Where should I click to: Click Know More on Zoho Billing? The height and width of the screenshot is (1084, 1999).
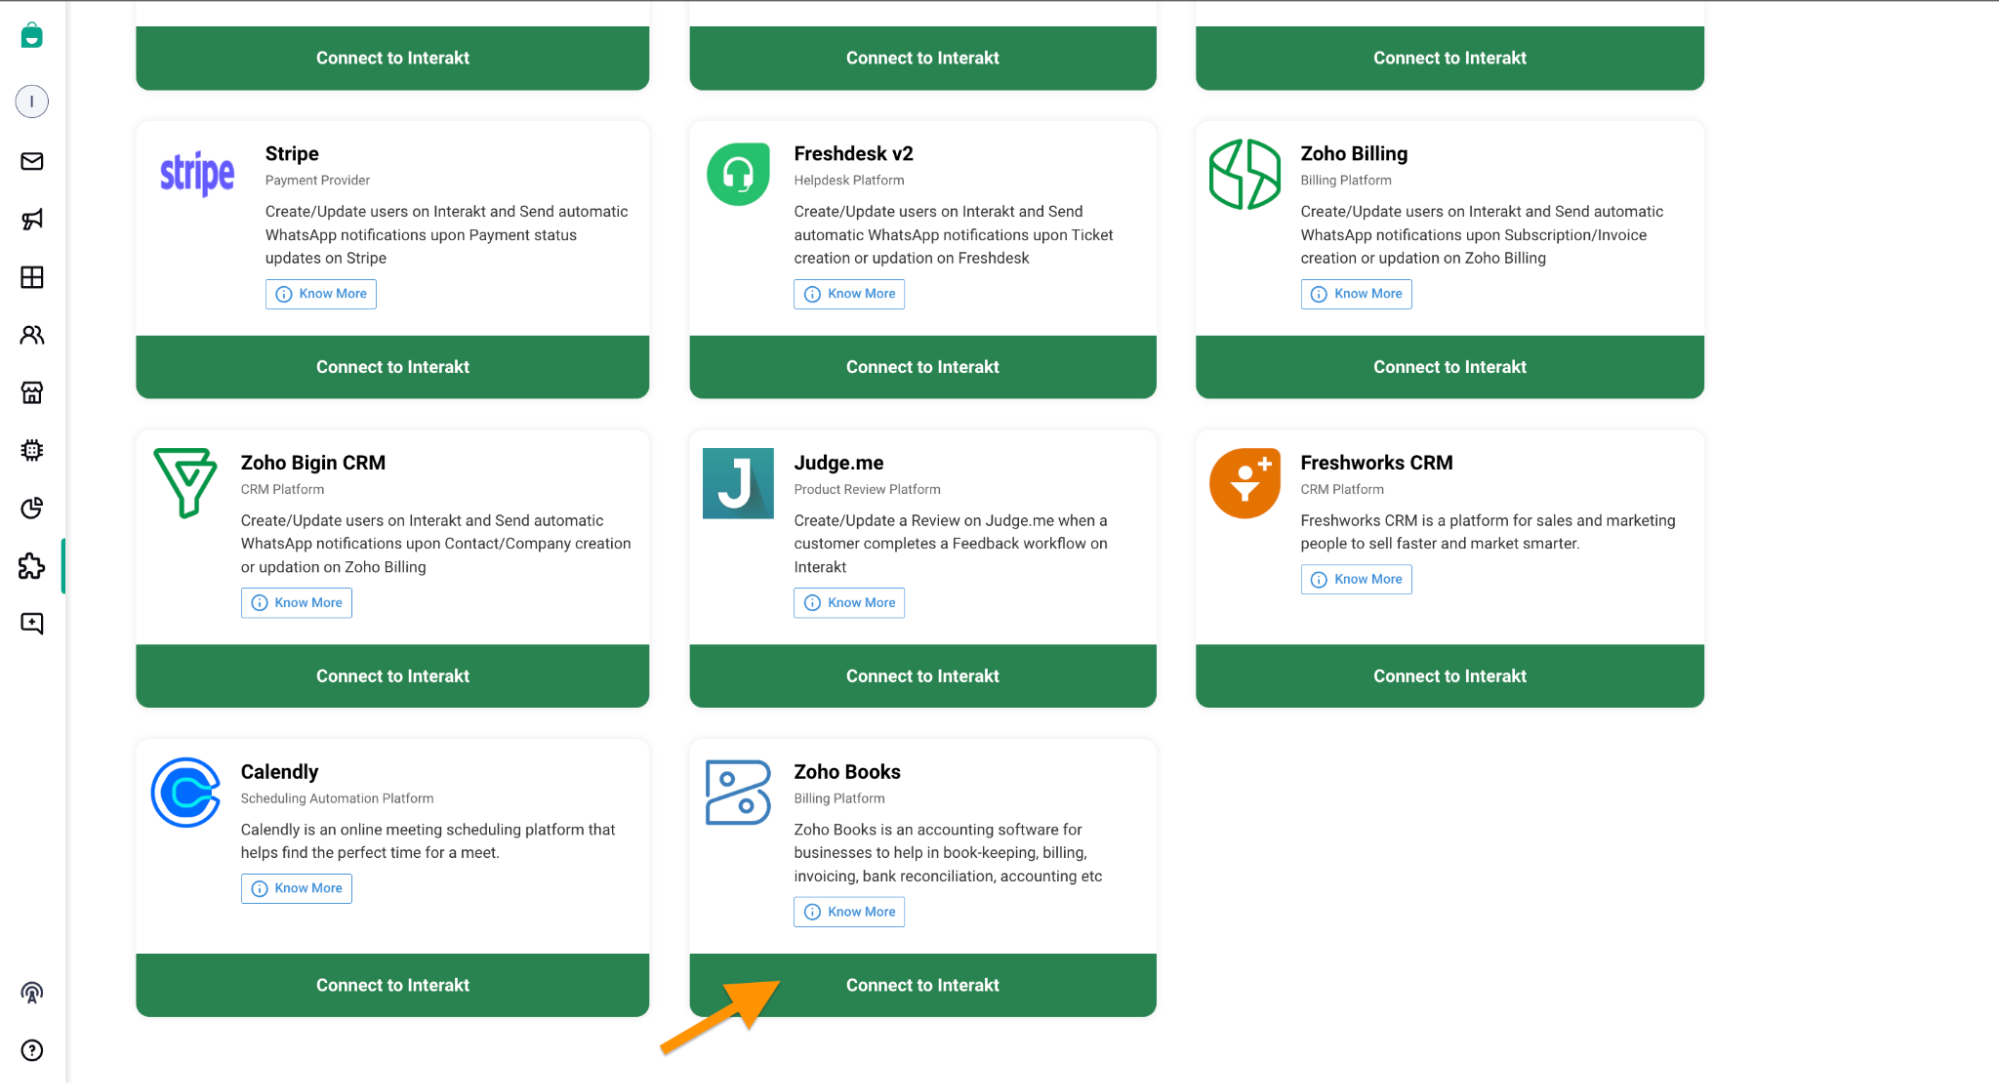coord(1355,293)
